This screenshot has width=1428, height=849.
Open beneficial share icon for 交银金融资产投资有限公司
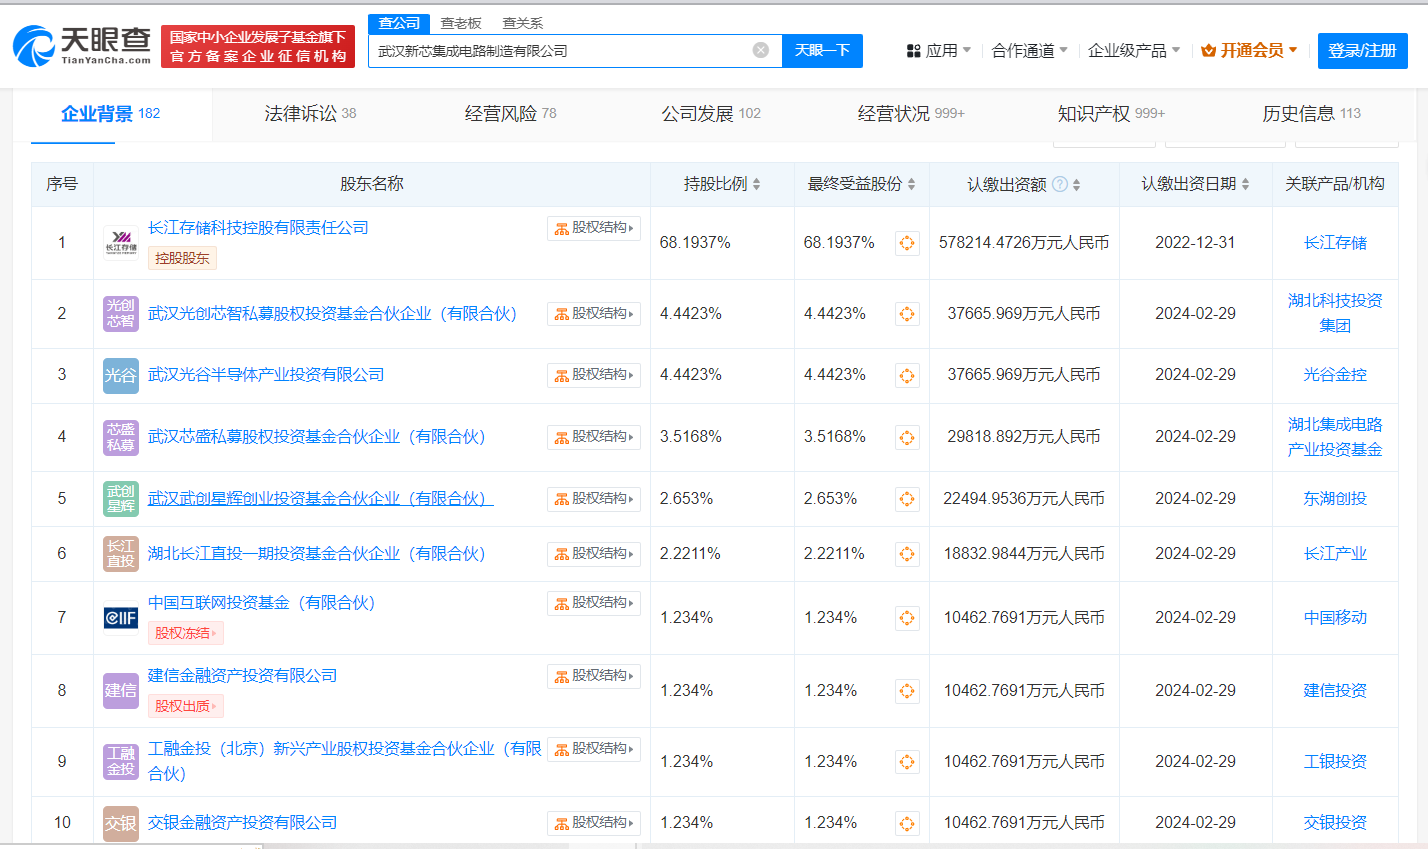click(x=907, y=823)
